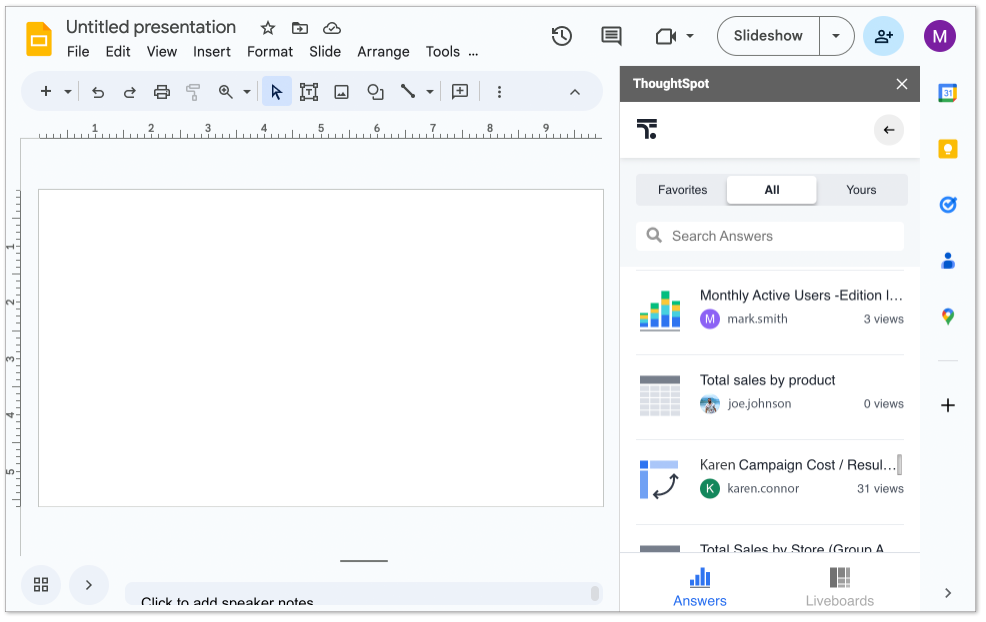Collapse the toolbar with the chevron

[575, 91]
